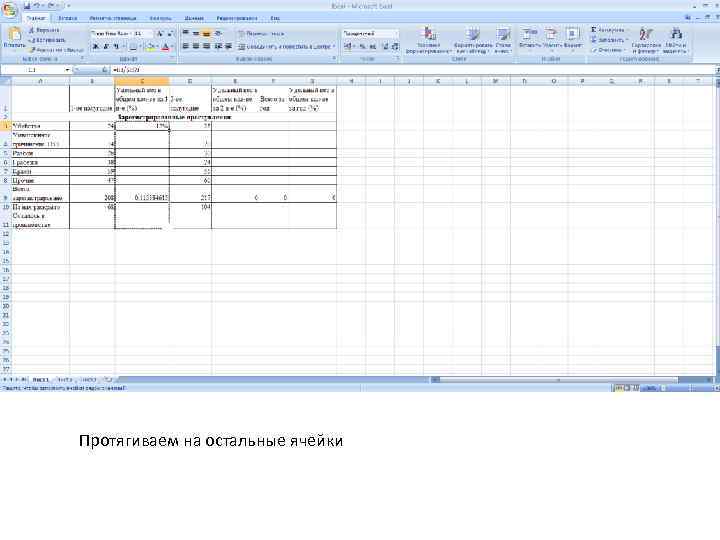This screenshot has height=540, width=720.
Task: Save the workbook from Quick Access toolbar
Action: point(28,6)
